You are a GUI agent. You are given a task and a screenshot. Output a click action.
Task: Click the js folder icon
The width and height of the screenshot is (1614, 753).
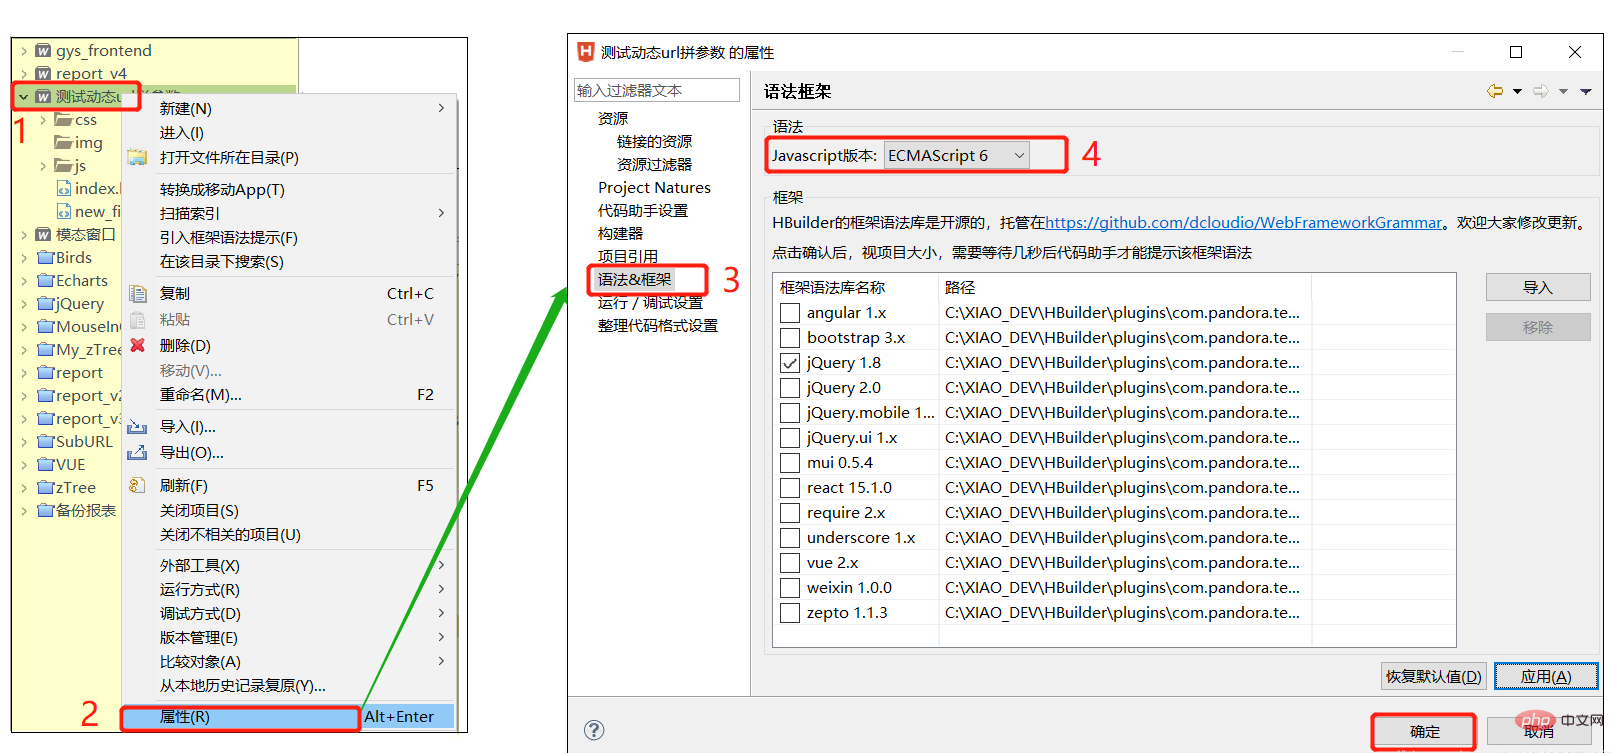point(63,166)
